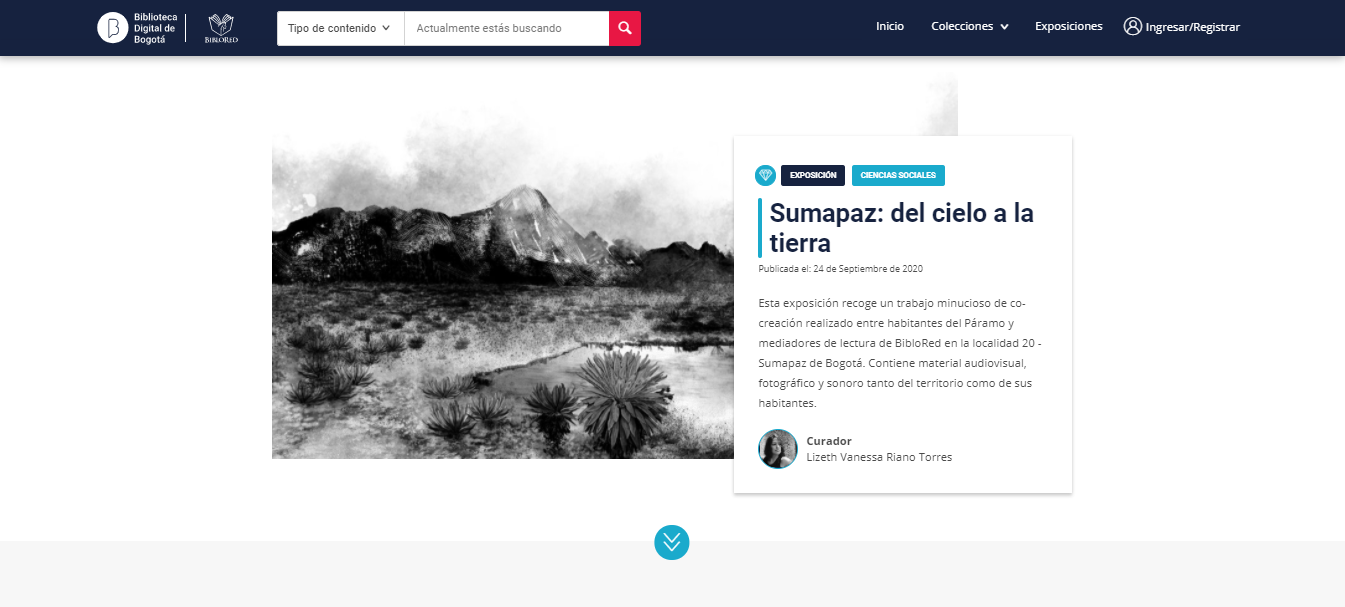Viewport: 1345px width, 607px height.
Task: Open the BibloRed logo link
Action: coord(221,28)
